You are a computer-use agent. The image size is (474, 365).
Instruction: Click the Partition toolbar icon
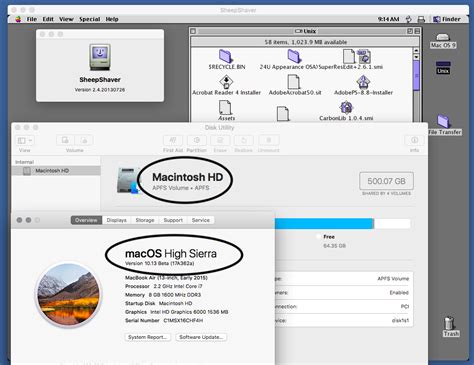pos(197,140)
